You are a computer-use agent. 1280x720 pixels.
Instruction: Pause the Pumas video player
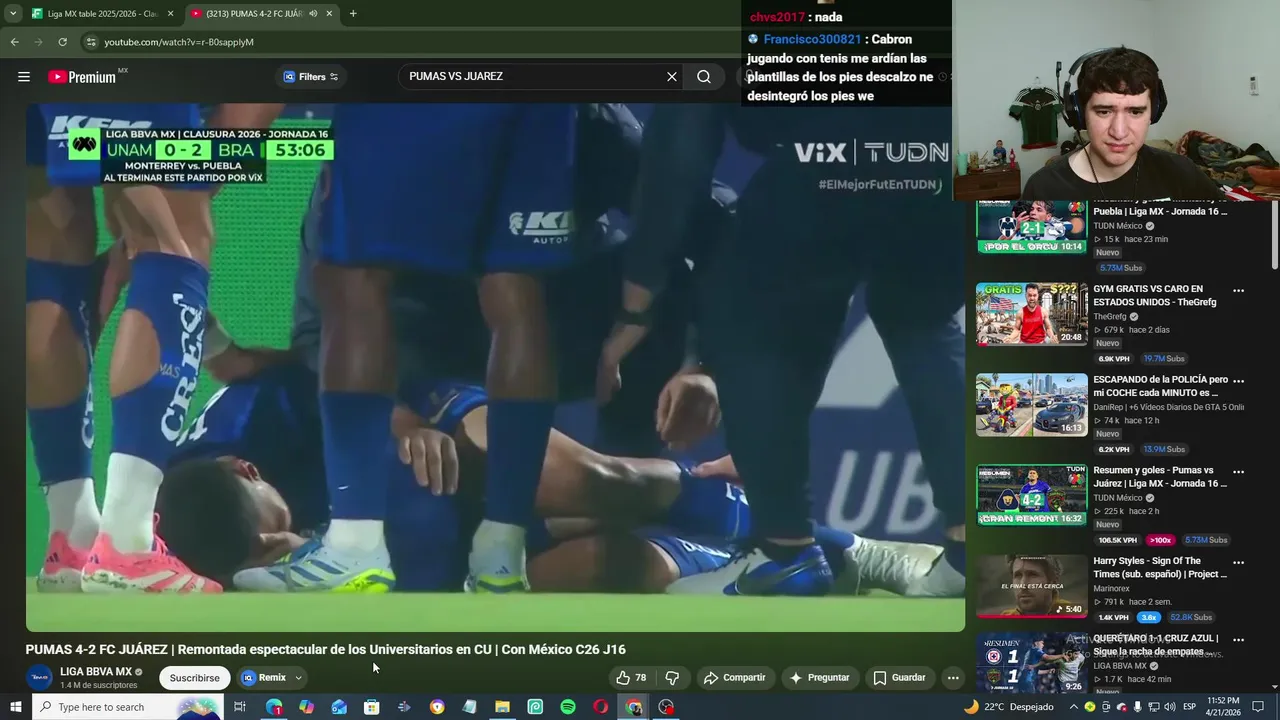coord(495,367)
